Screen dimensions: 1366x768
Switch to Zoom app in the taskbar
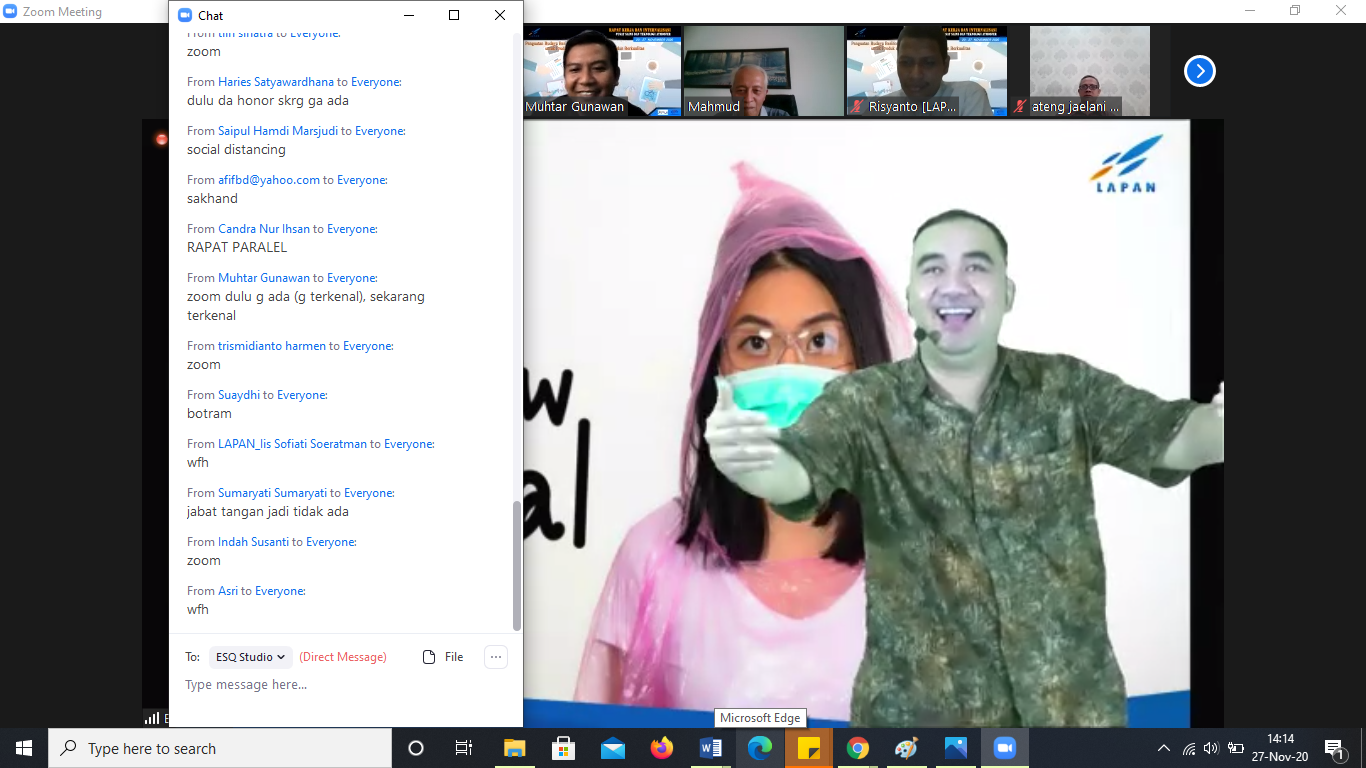tap(1004, 748)
